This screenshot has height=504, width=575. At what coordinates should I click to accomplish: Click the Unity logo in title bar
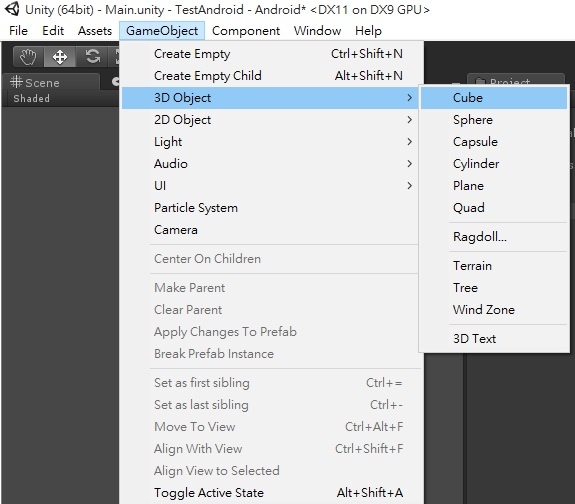[x=12, y=9]
